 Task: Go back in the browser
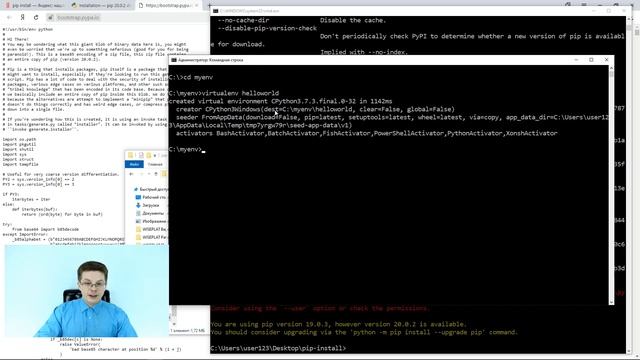[x=9, y=18]
